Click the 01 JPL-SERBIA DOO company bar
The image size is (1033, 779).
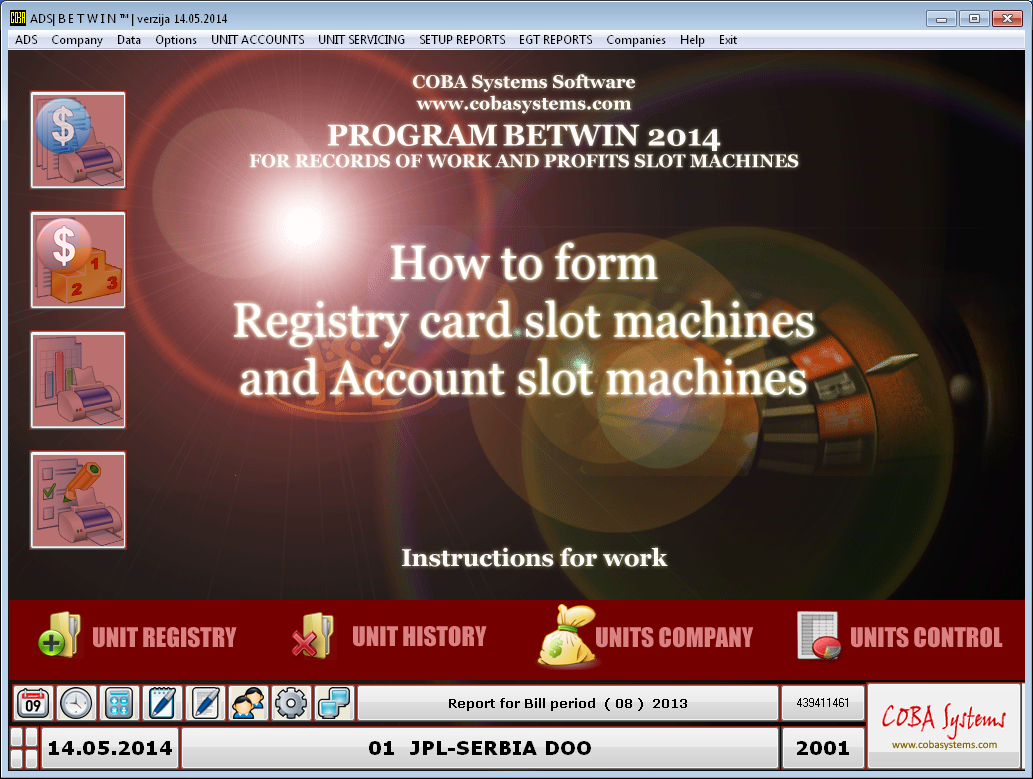tap(480, 748)
